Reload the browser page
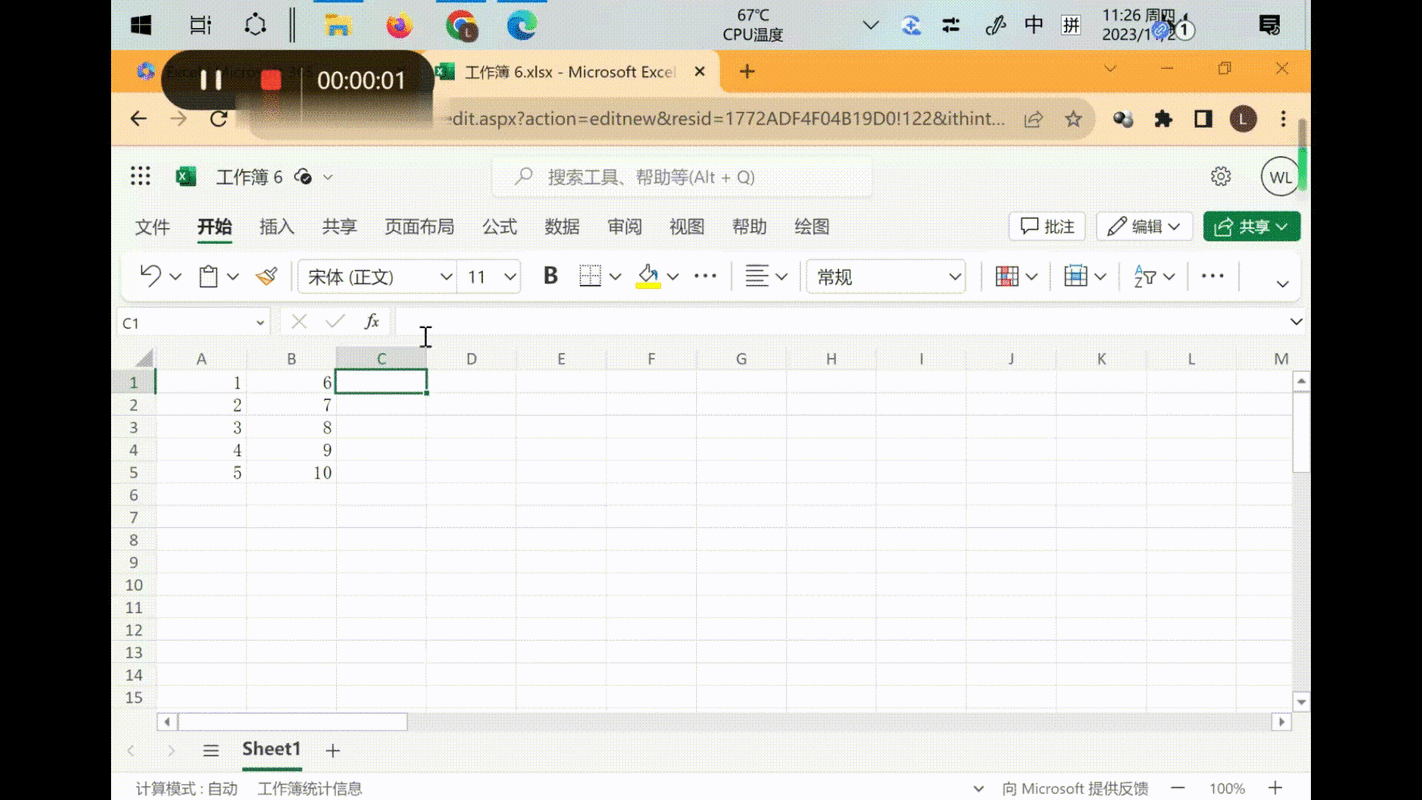Viewport: 1422px width, 800px height. 219,119
